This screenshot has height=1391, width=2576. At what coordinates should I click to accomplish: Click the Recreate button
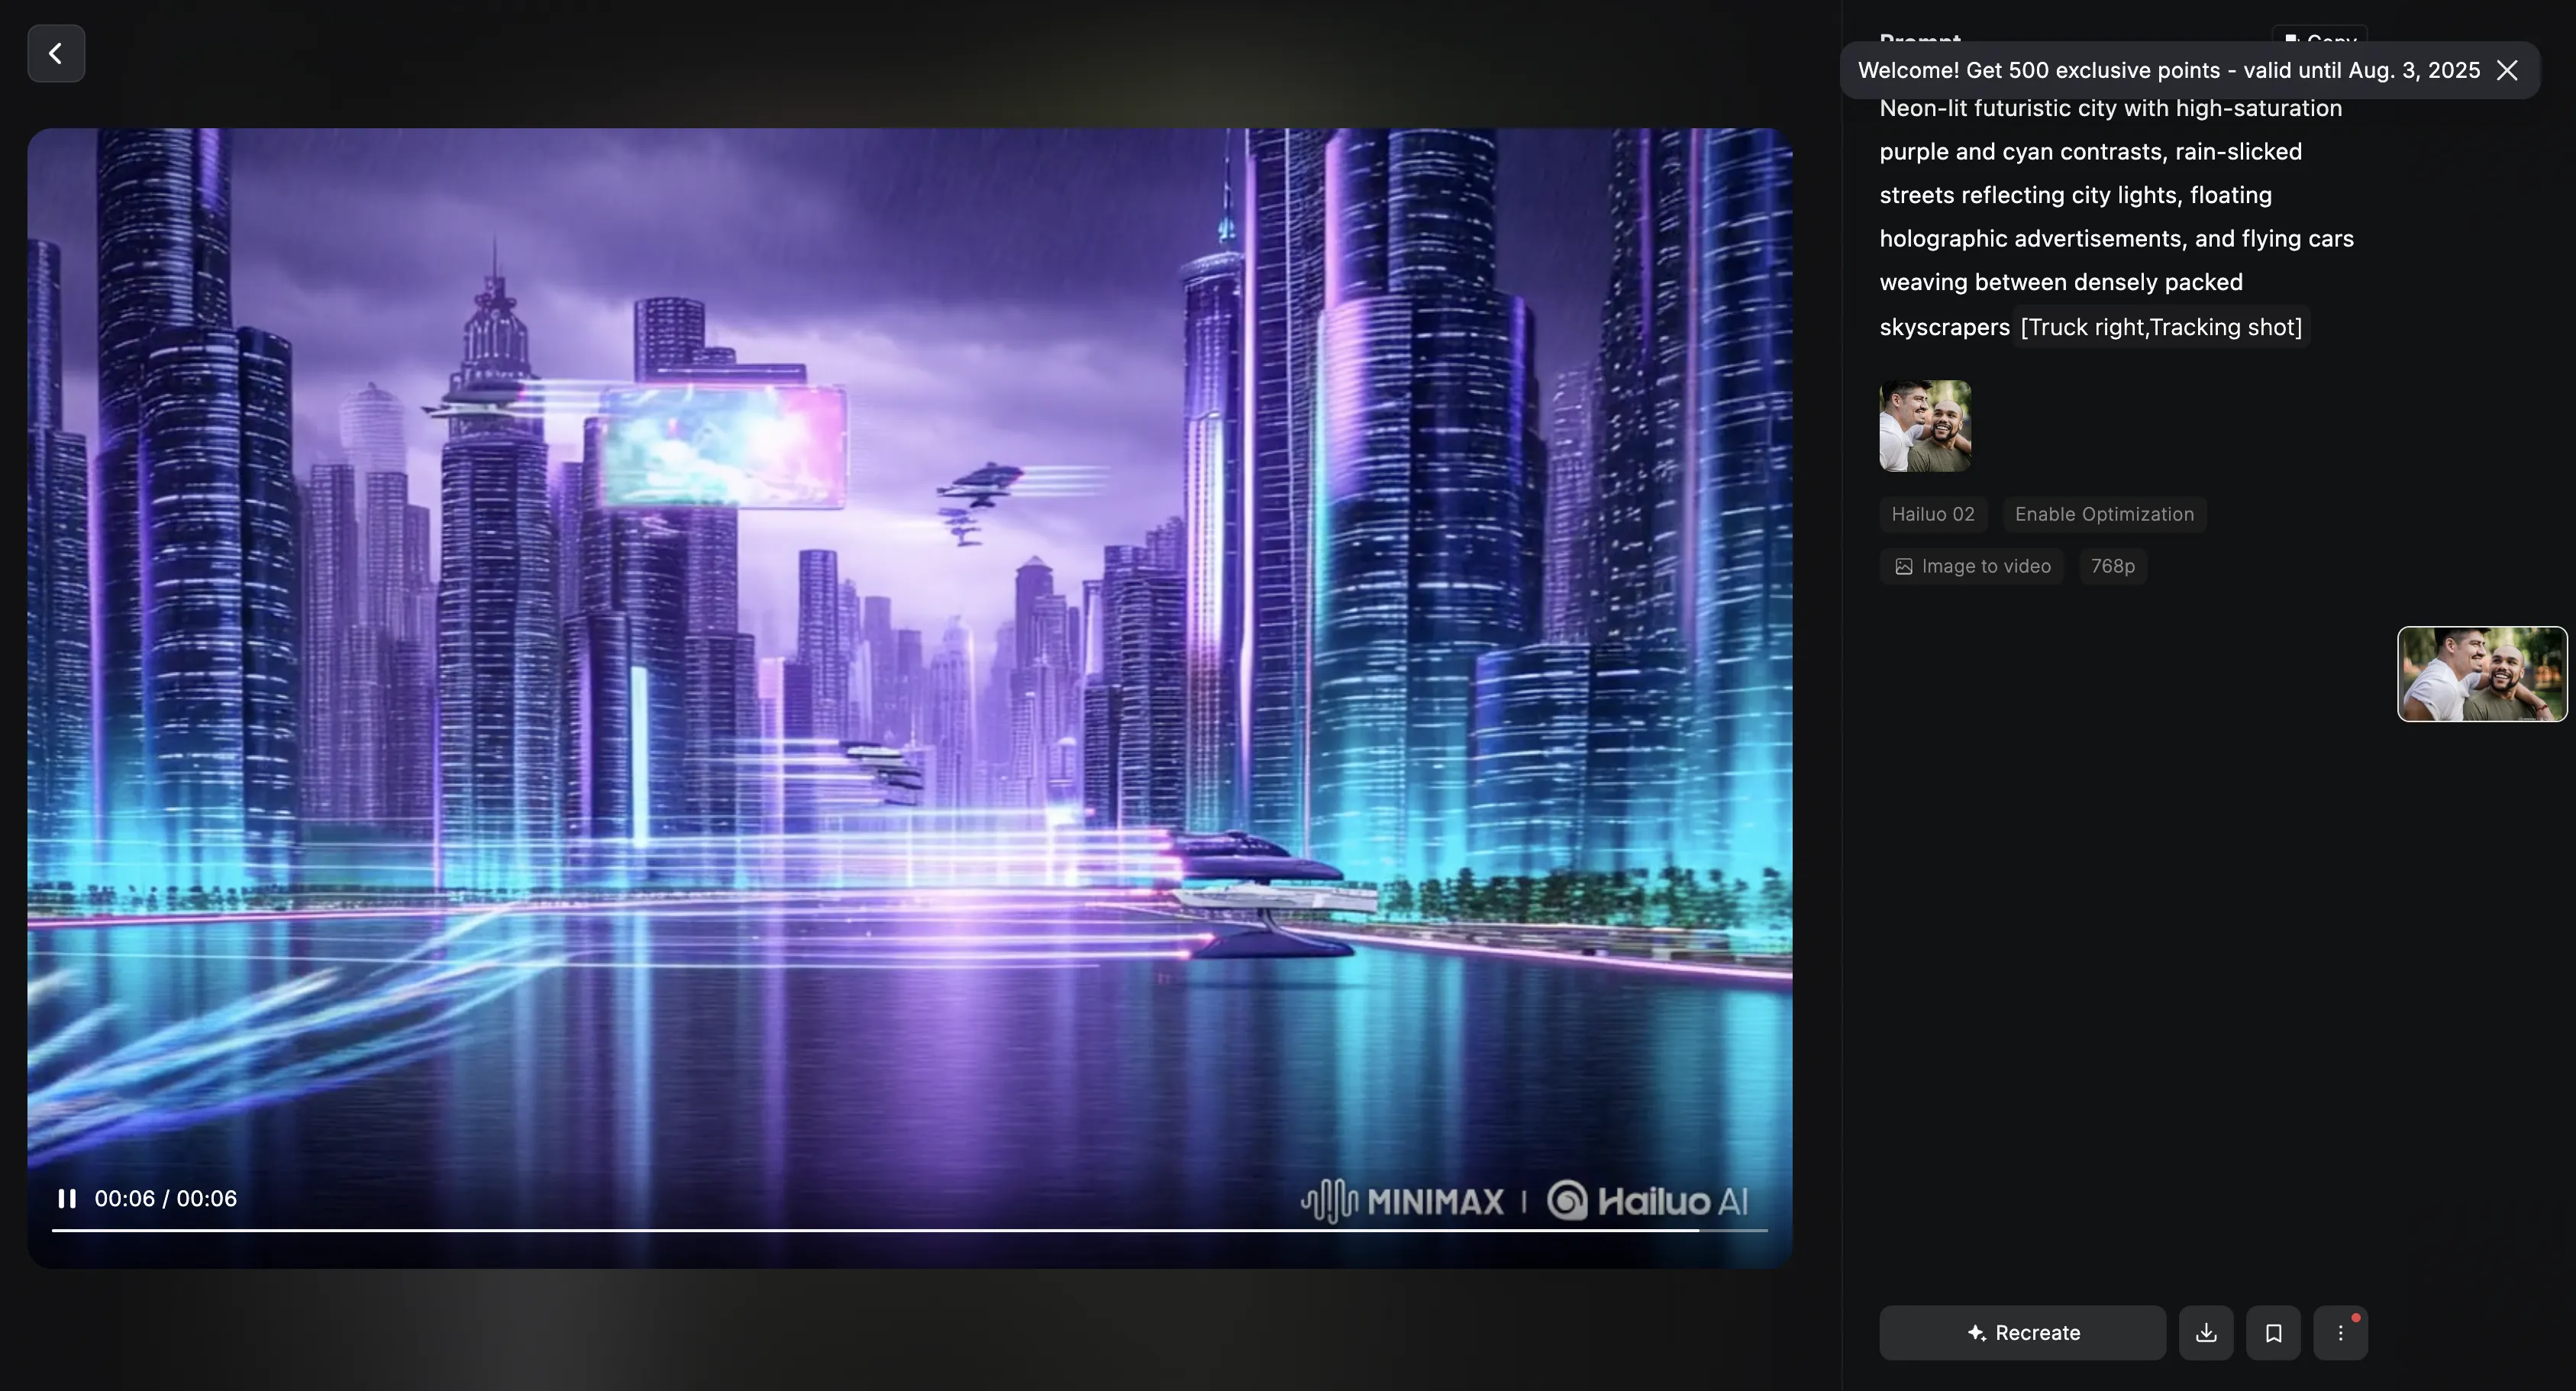pos(2022,1333)
